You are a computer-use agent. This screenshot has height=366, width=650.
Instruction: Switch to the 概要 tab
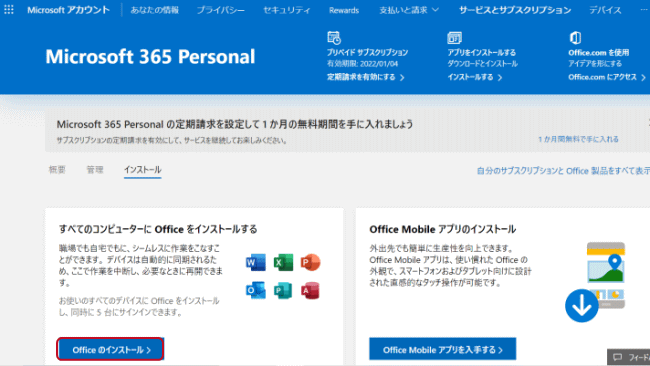(57, 170)
